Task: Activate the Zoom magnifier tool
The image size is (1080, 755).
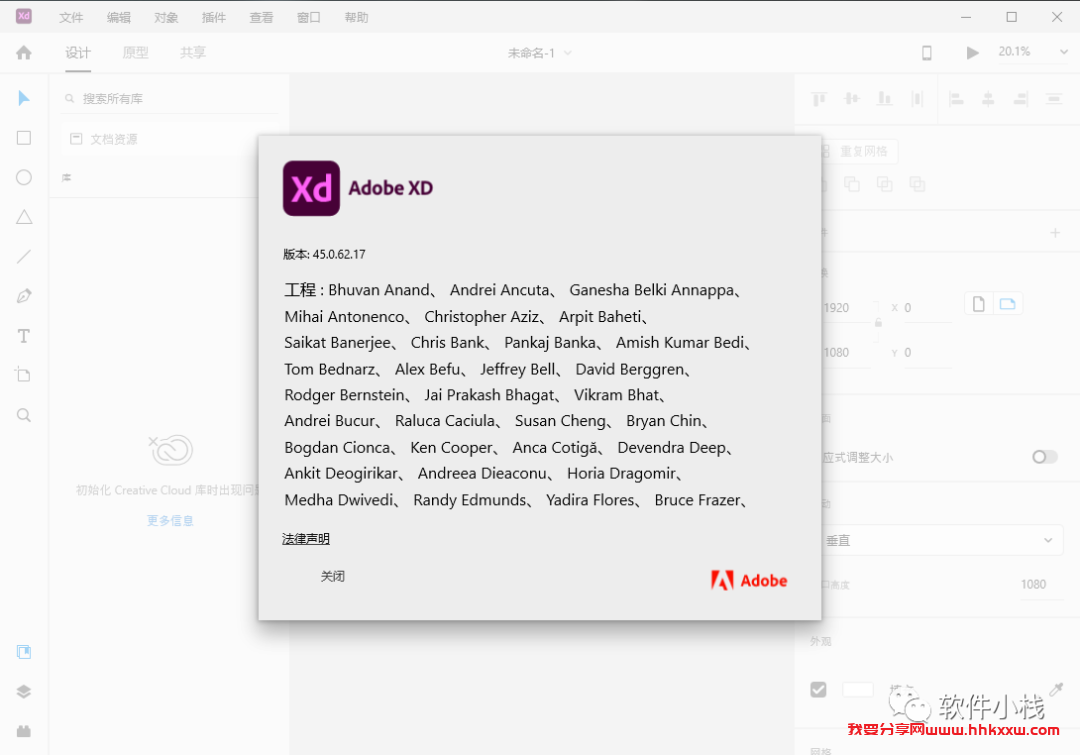Action: pos(23,415)
